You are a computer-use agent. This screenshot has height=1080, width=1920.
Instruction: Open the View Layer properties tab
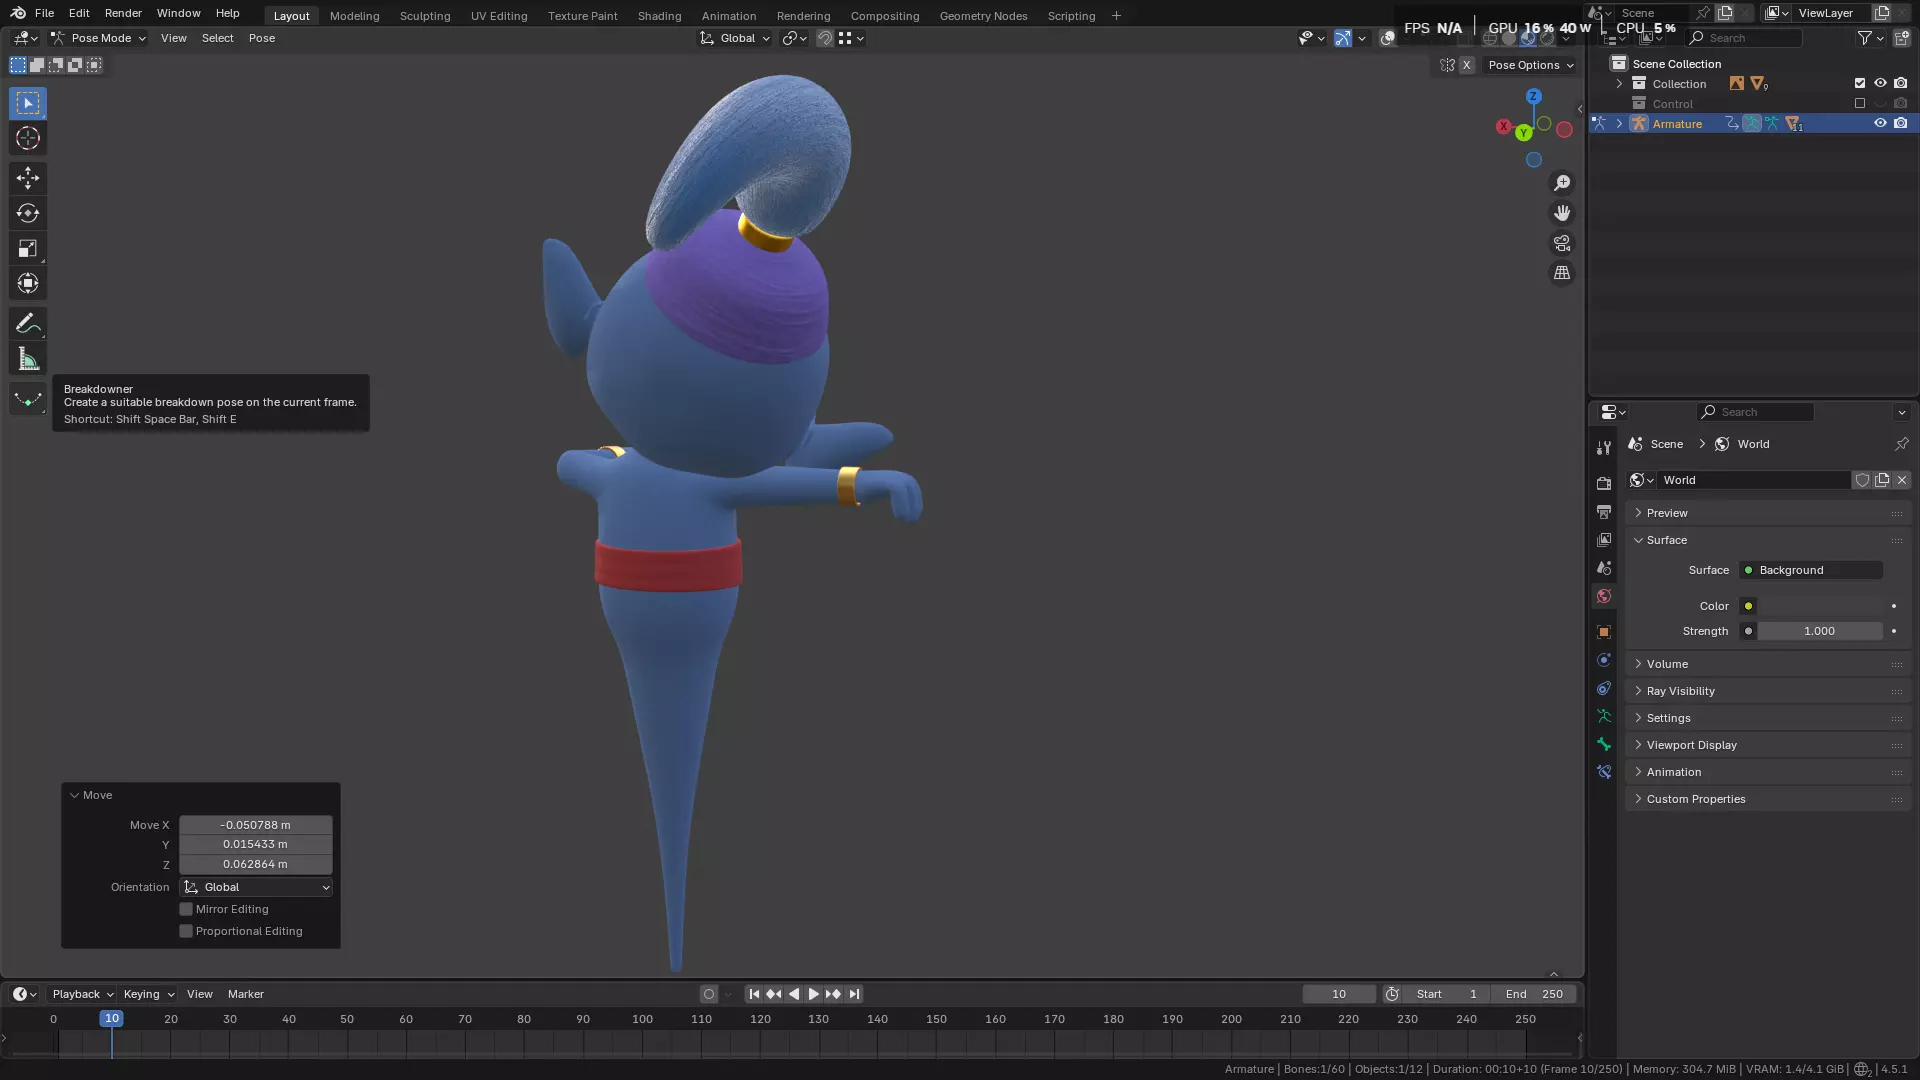click(1604, 539)
